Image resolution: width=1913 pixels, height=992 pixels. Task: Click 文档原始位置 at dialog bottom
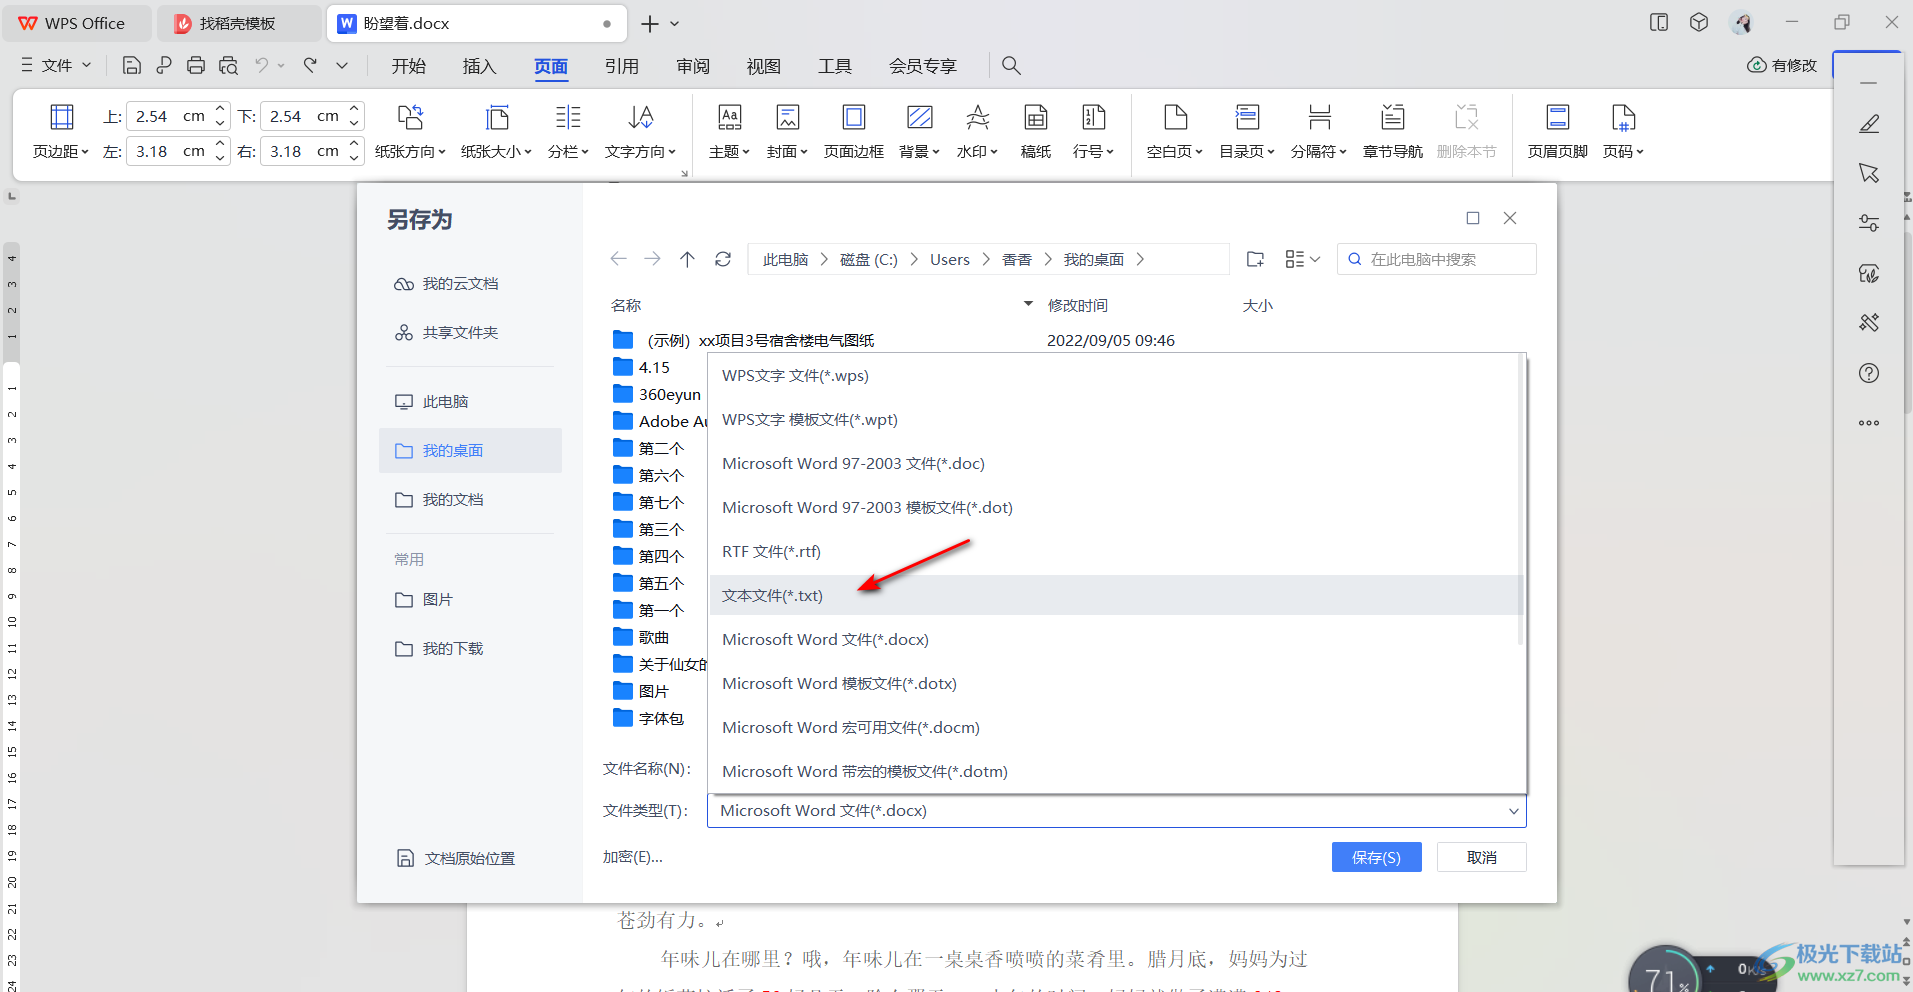[x=456, y=858]
